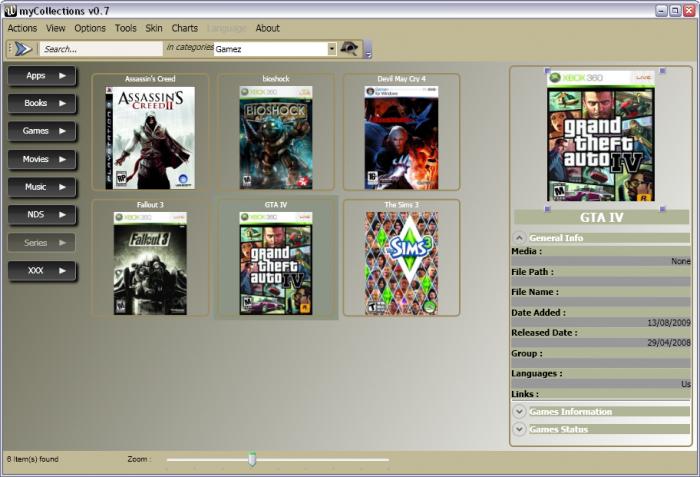Click the hat-shaped icon beside the category dropdown
The width and height of the screenshot is (700, 477).
350,48
